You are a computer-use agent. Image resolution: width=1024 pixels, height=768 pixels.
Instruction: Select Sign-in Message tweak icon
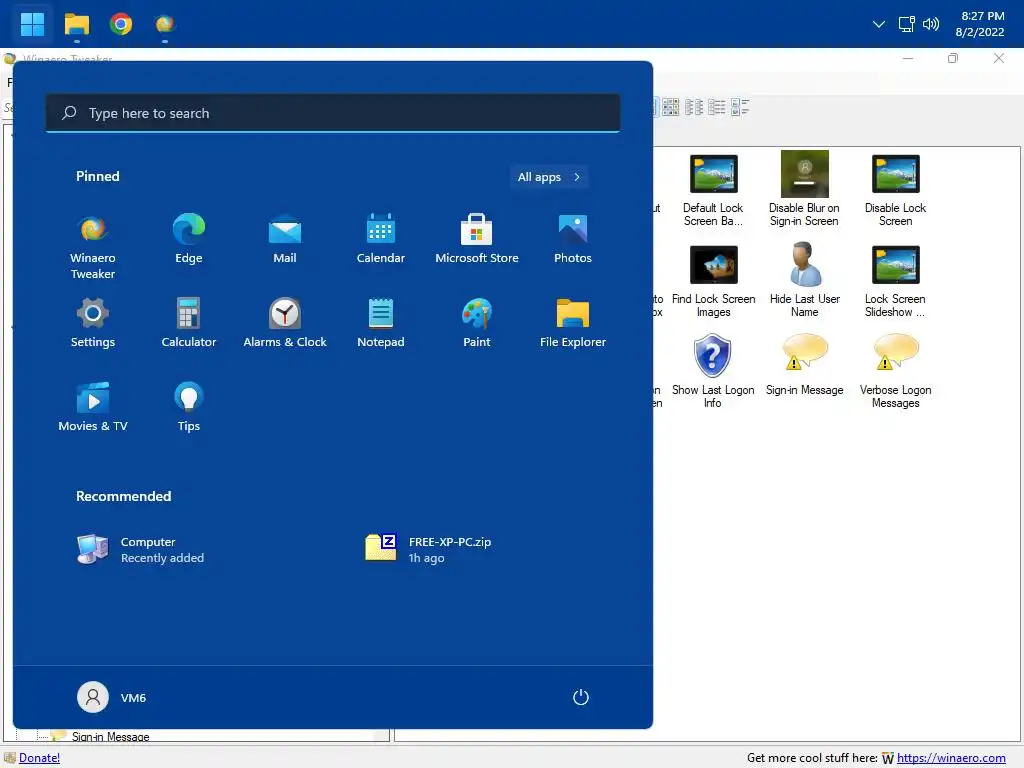pyautogui.click(x=805, y=364)
